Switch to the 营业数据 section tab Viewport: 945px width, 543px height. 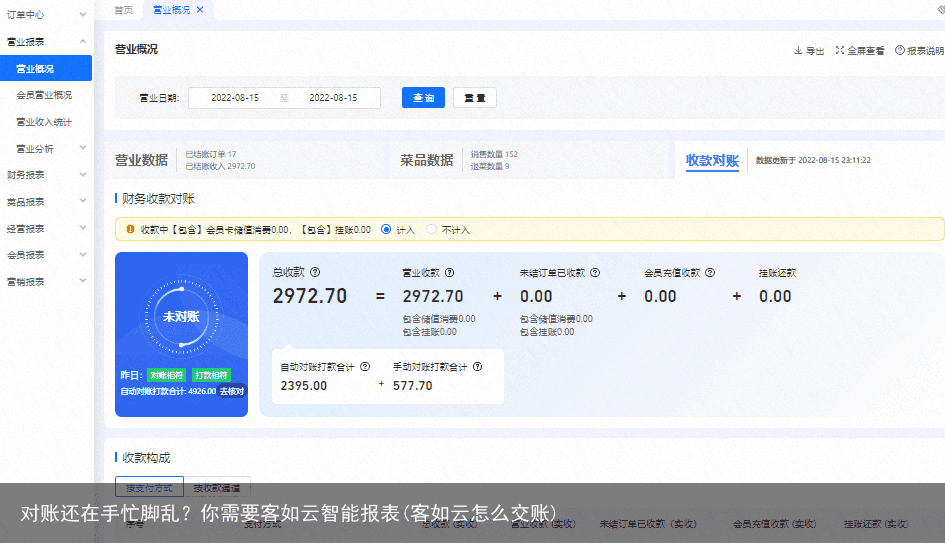142,160
